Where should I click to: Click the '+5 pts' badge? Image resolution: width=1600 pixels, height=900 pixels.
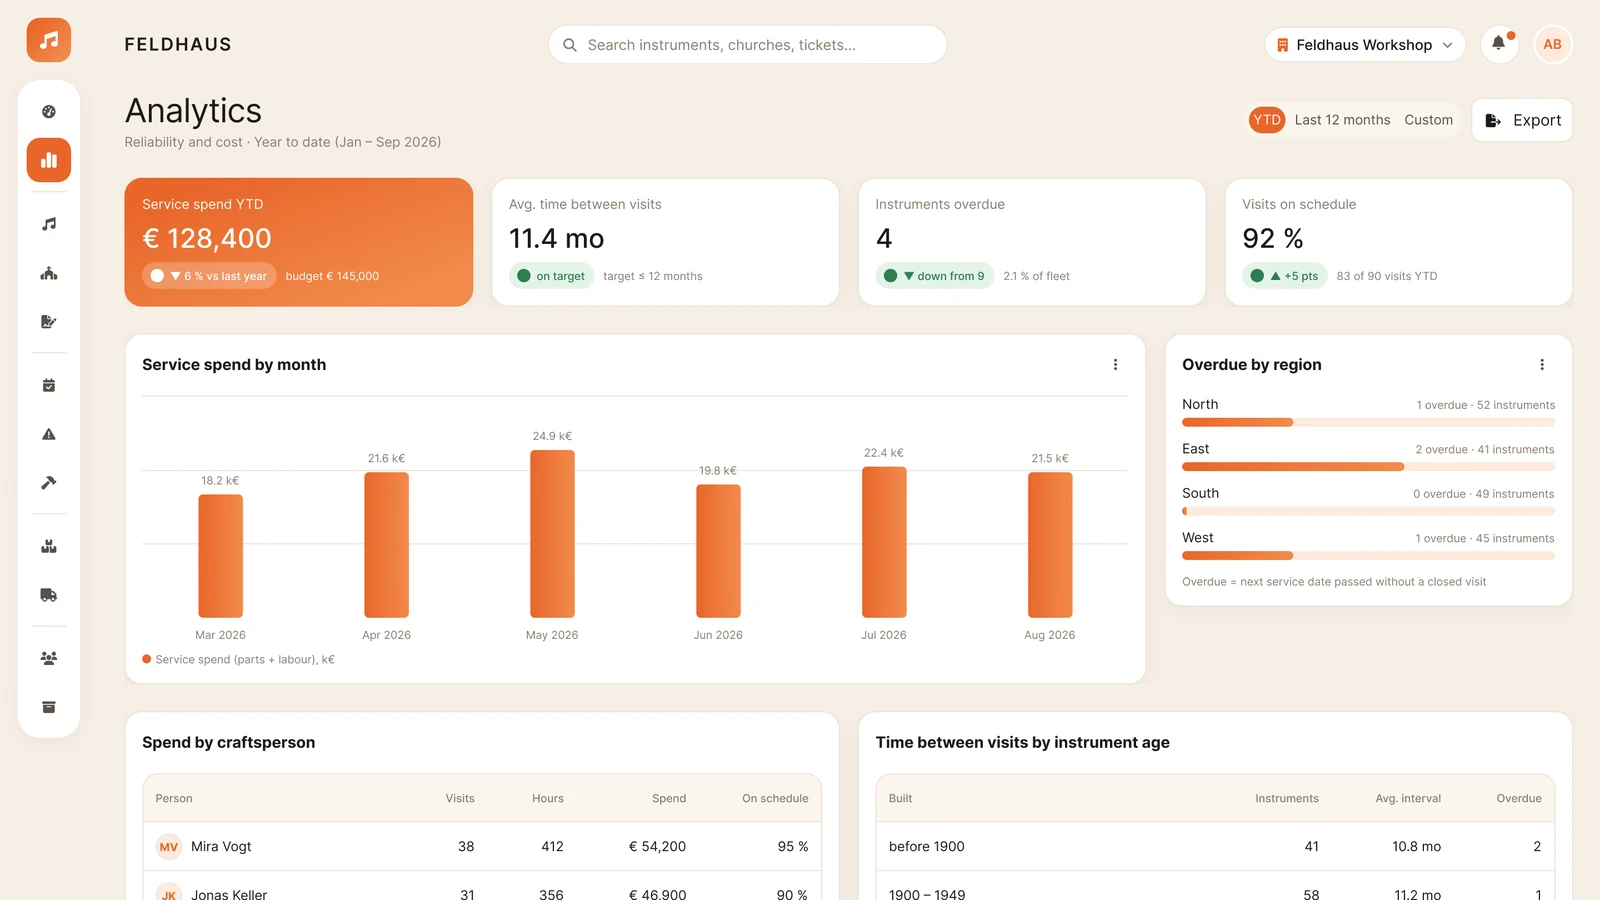point(1285,276)
